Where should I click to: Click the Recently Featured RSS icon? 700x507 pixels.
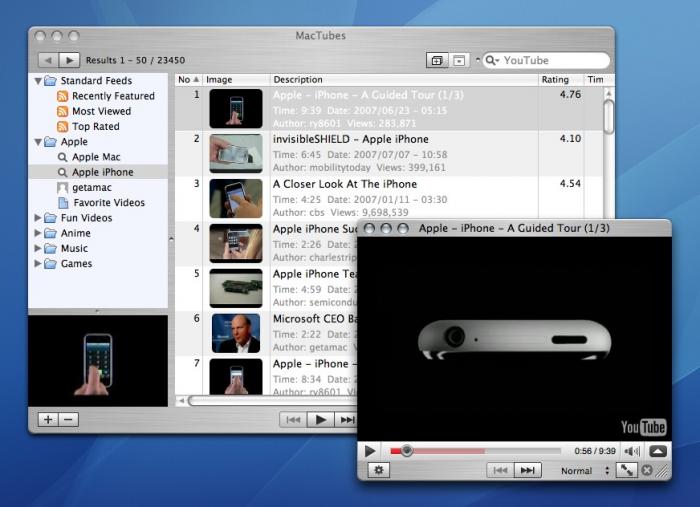pos(62,96)
